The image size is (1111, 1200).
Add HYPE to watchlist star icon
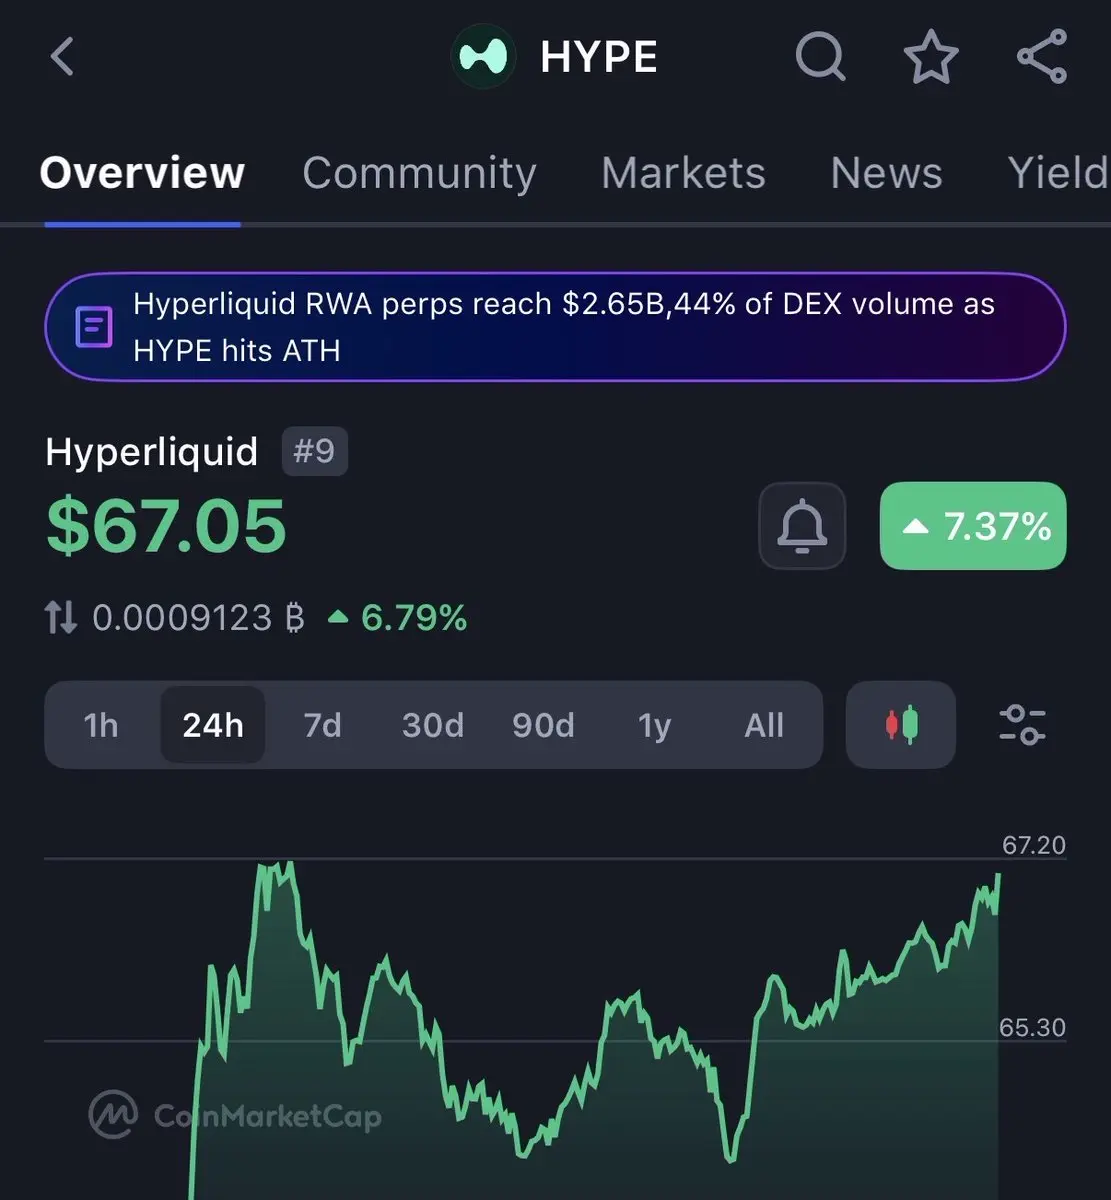[931, 56]
